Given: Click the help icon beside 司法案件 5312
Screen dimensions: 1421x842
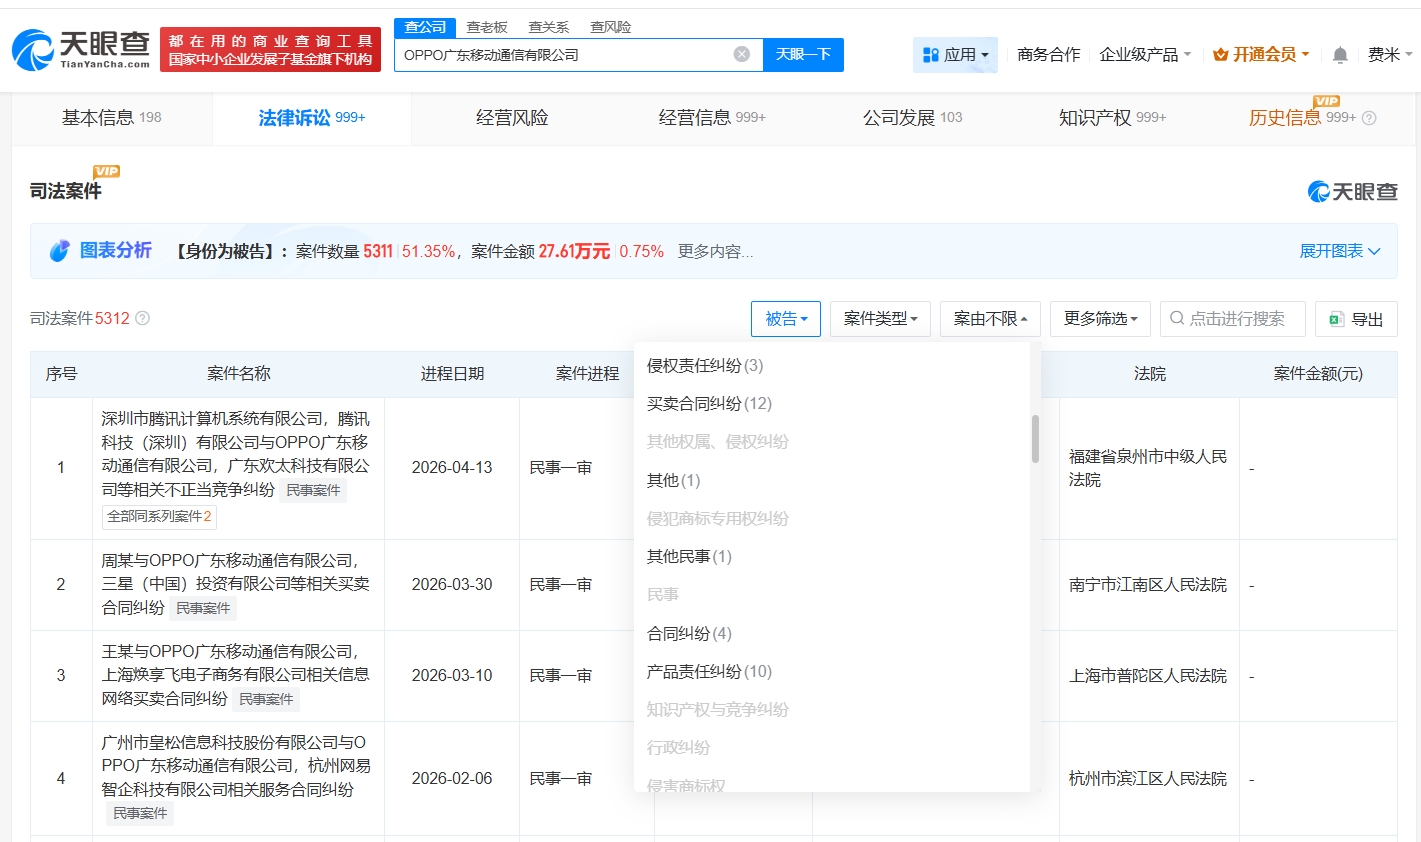Looking at the screenshot, I should point(142,318).
